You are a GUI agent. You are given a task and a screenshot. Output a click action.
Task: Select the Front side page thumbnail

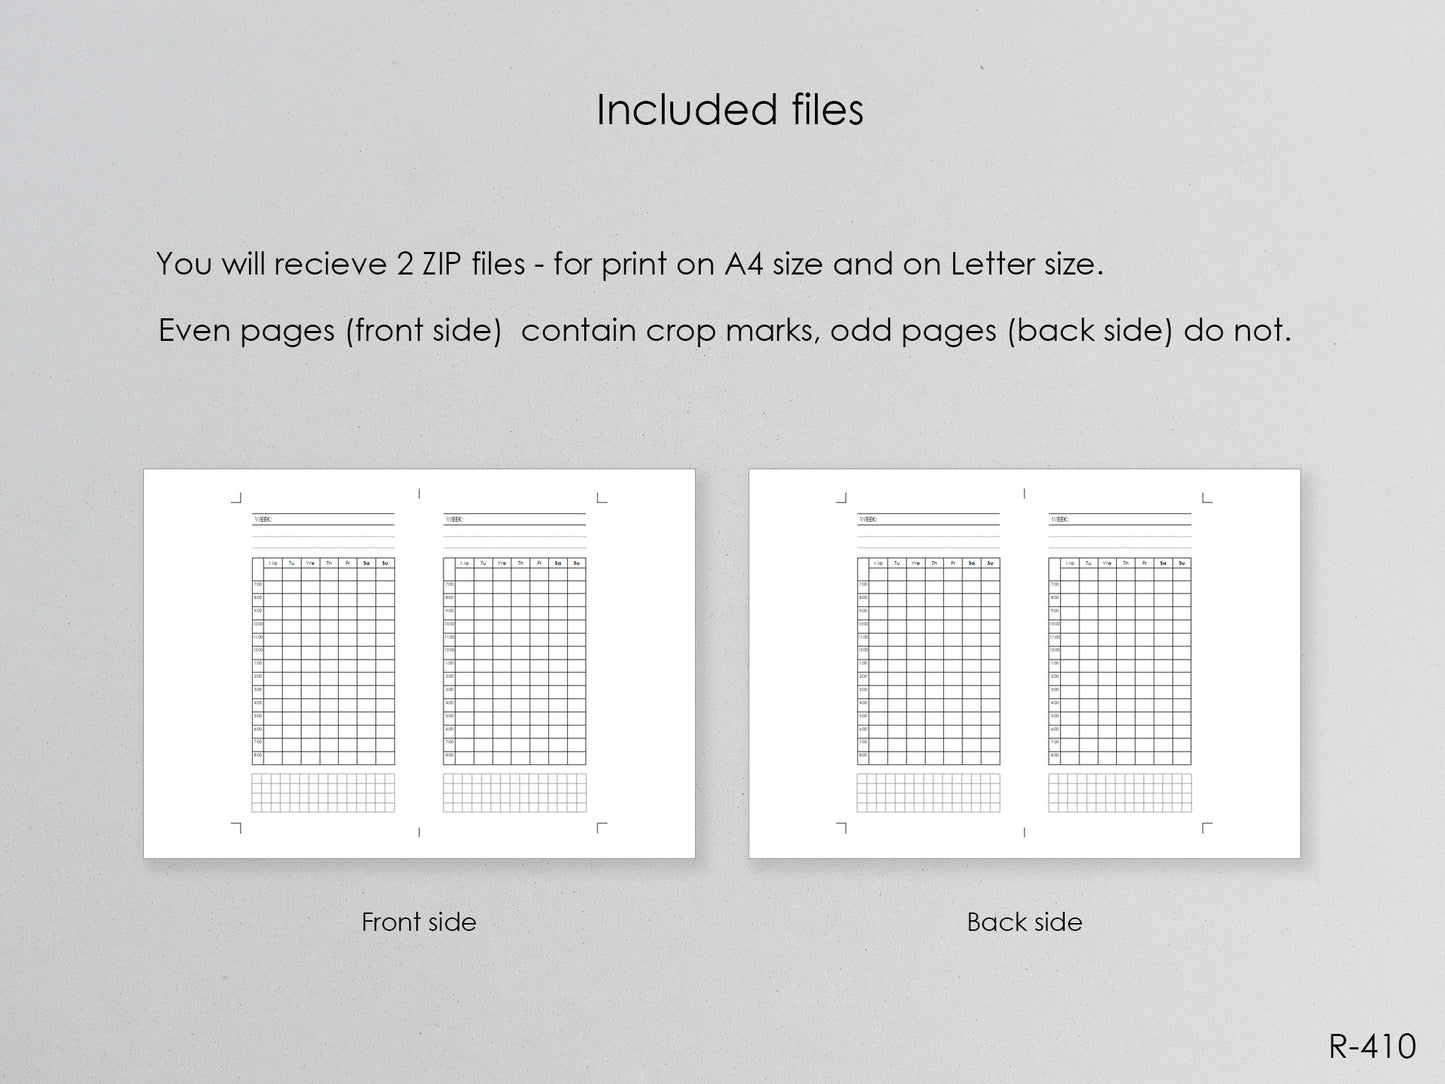click(x=419, y=663)
